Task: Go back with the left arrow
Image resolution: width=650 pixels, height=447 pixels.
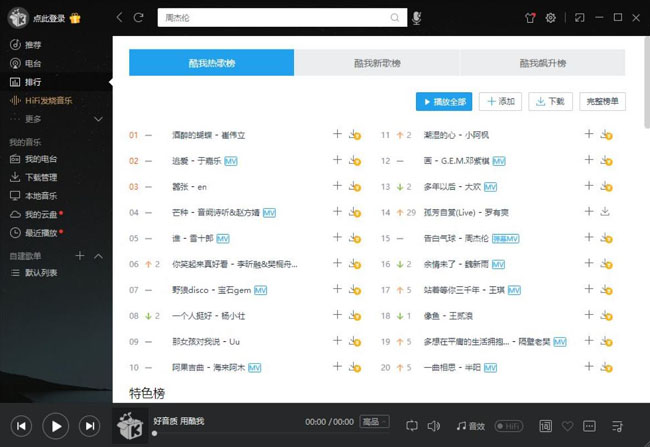Action: pos(119,17)
